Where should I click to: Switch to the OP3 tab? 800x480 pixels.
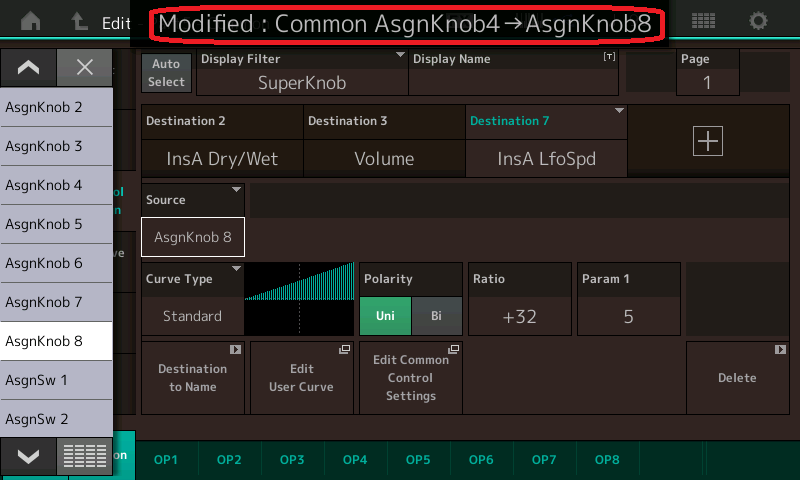point(292,460)
